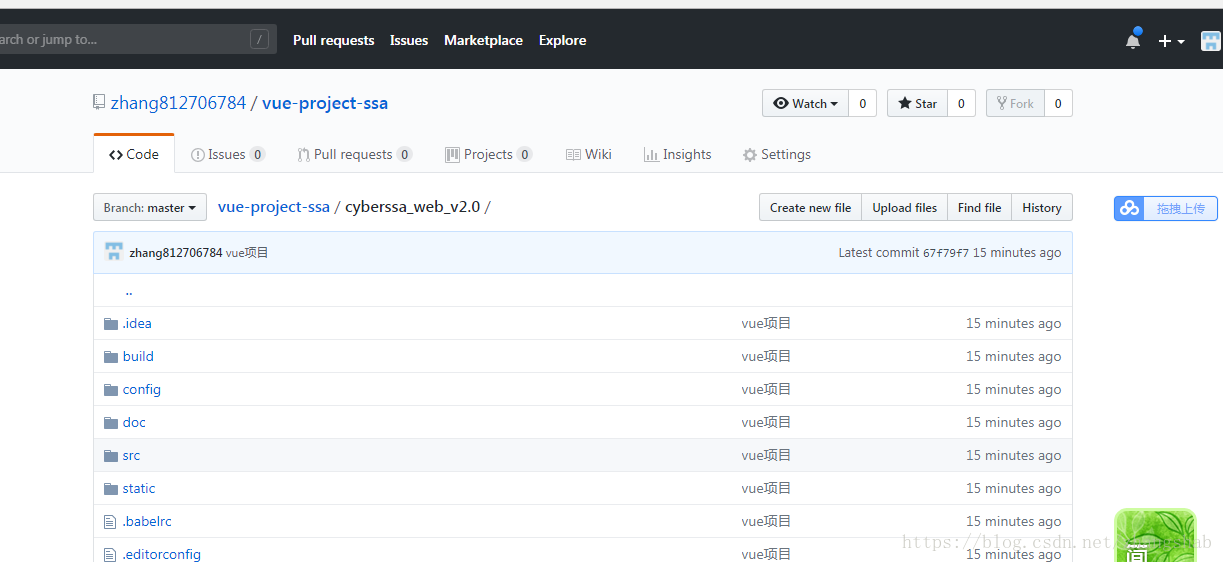The image size is (1223, 562).
Task: Open Issues in top navigation
Action: [409, 41]
